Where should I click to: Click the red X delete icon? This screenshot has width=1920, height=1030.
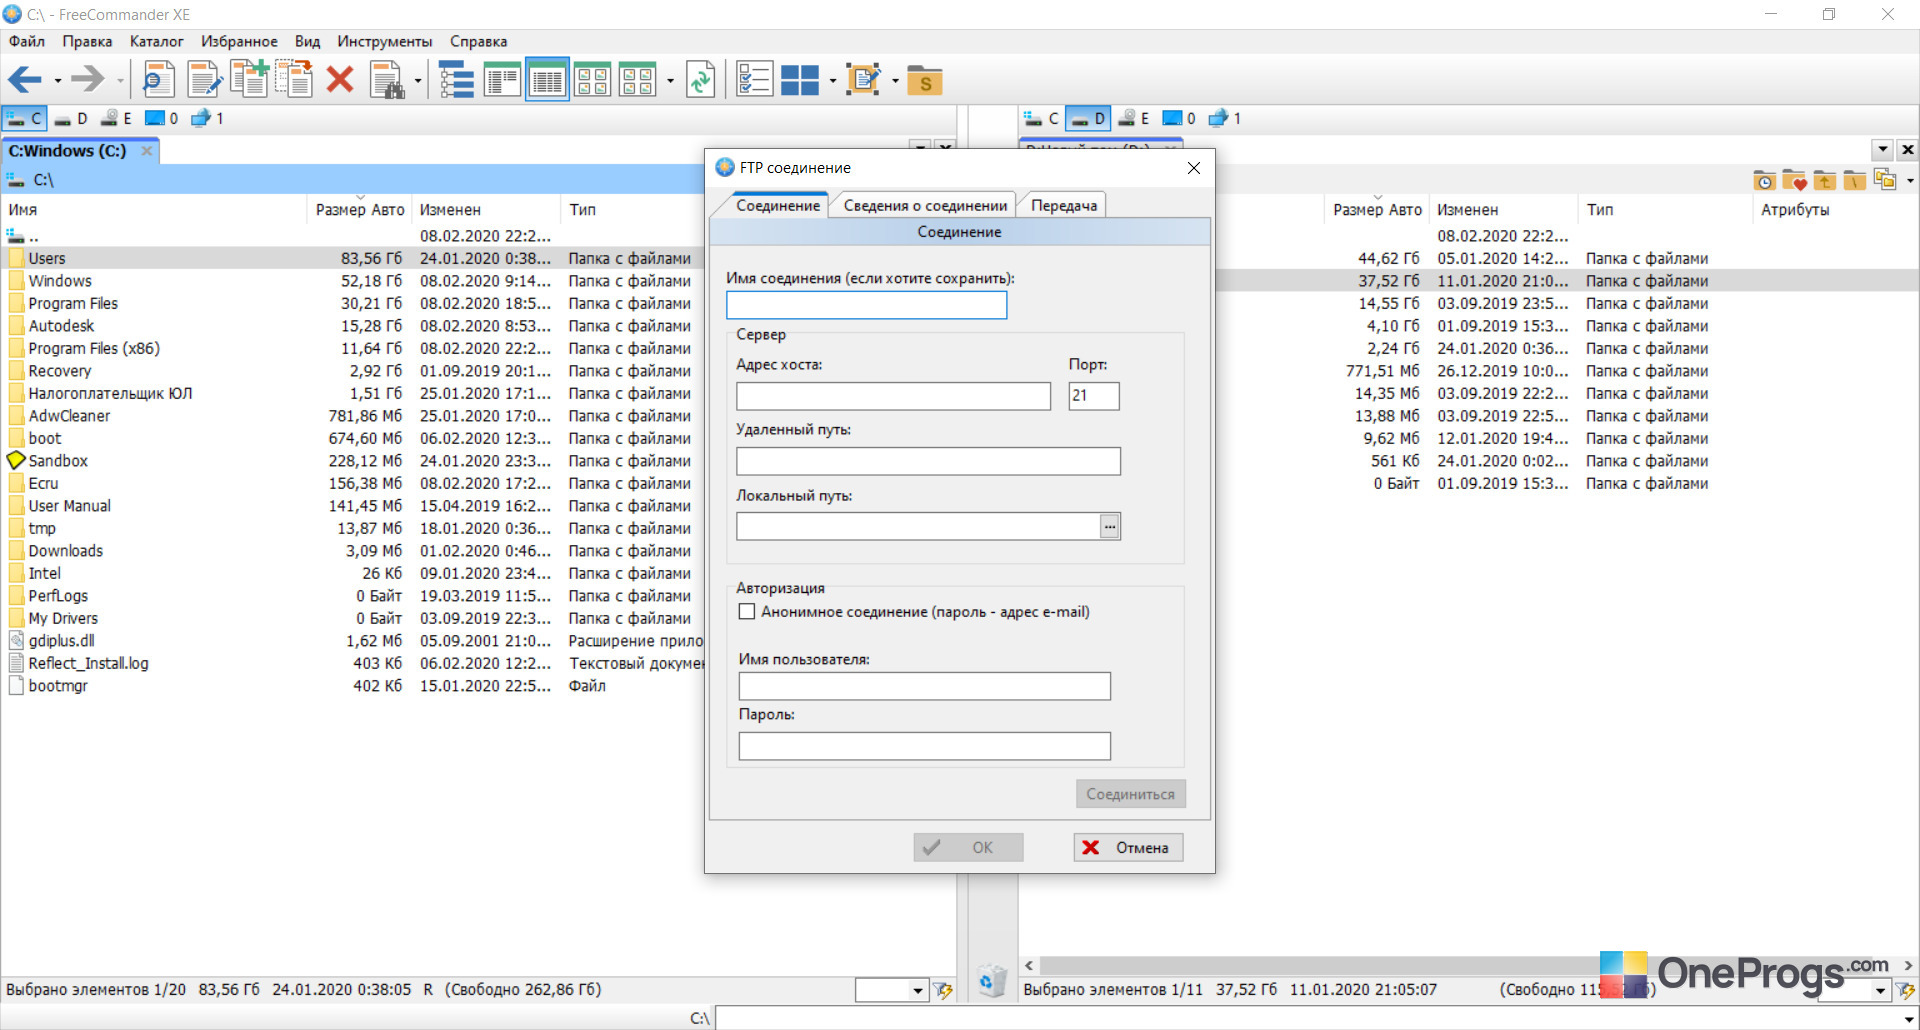click(x=340, y=79)
